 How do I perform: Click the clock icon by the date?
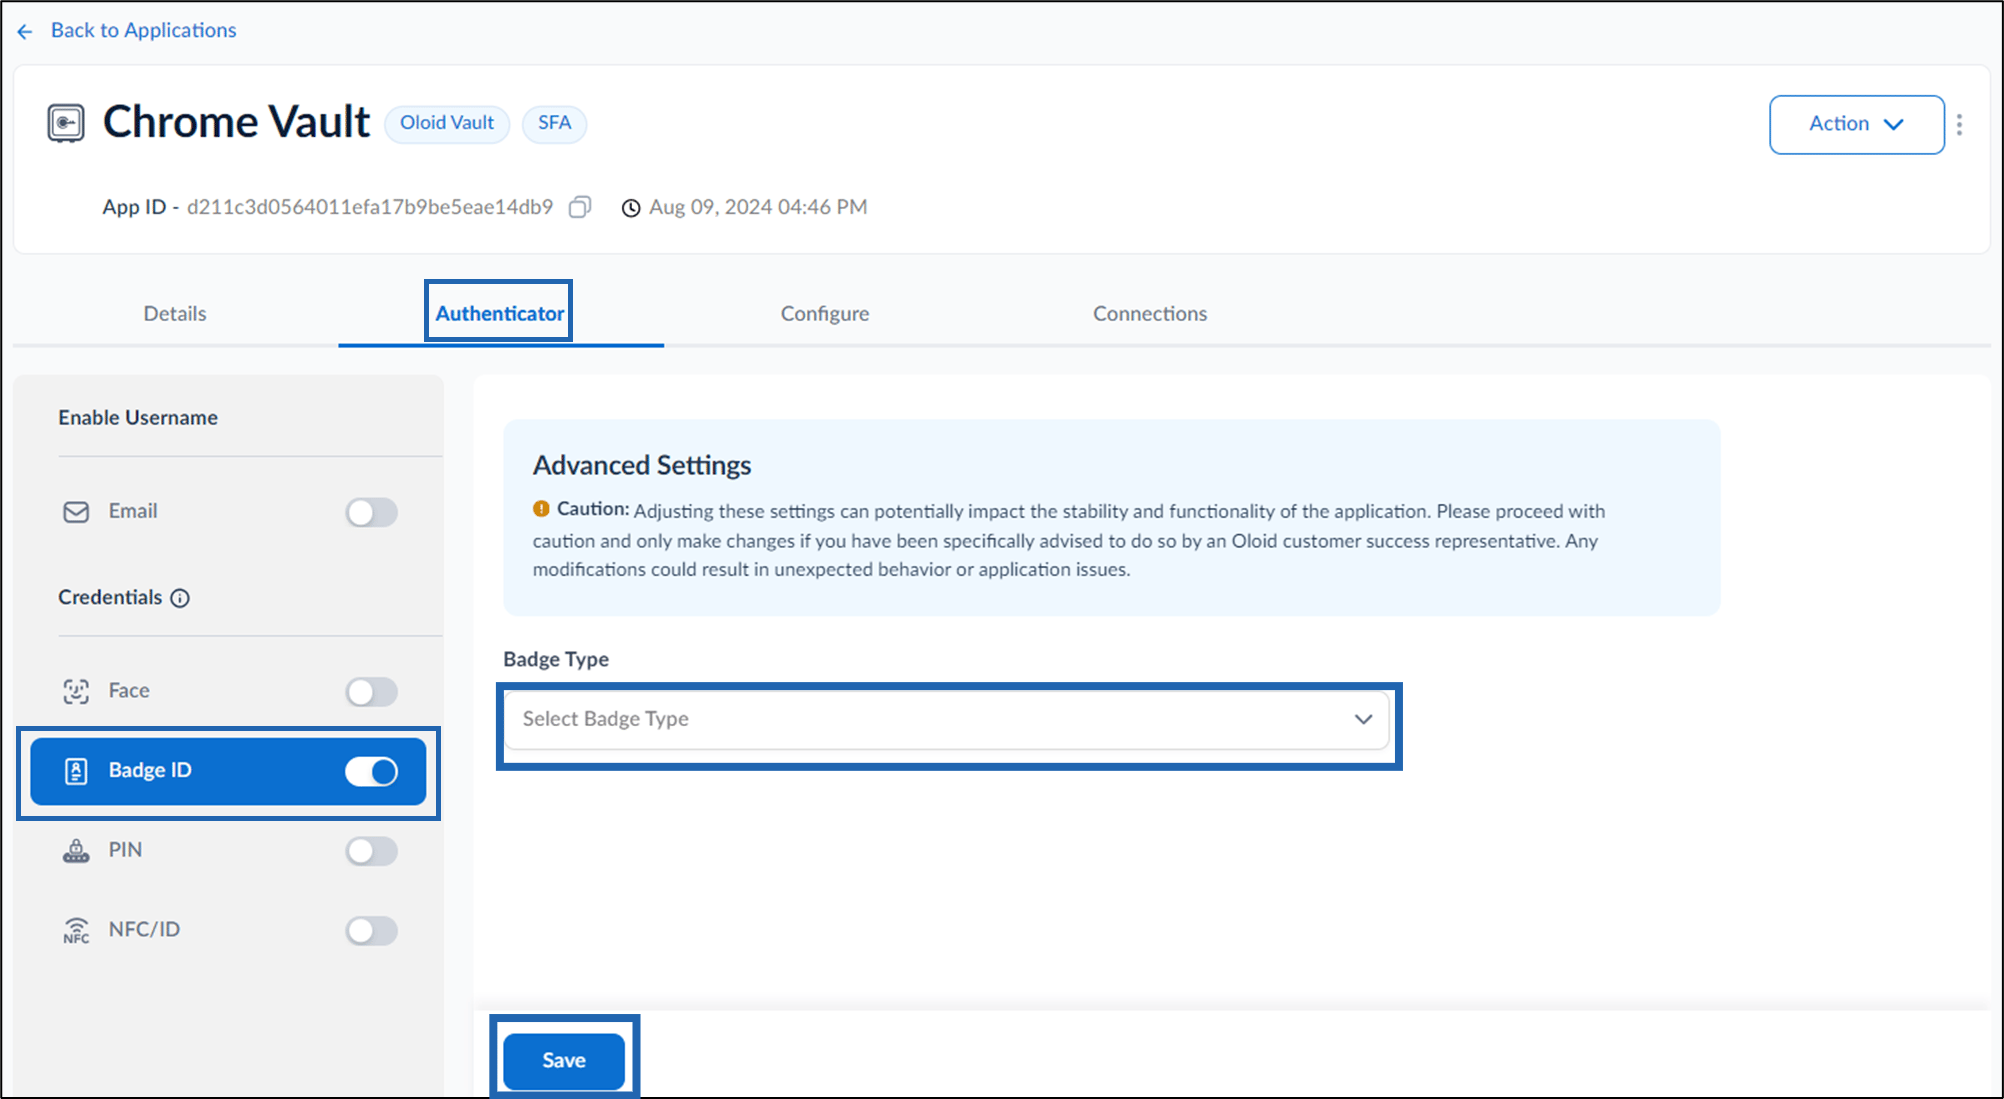click(631, 208)
